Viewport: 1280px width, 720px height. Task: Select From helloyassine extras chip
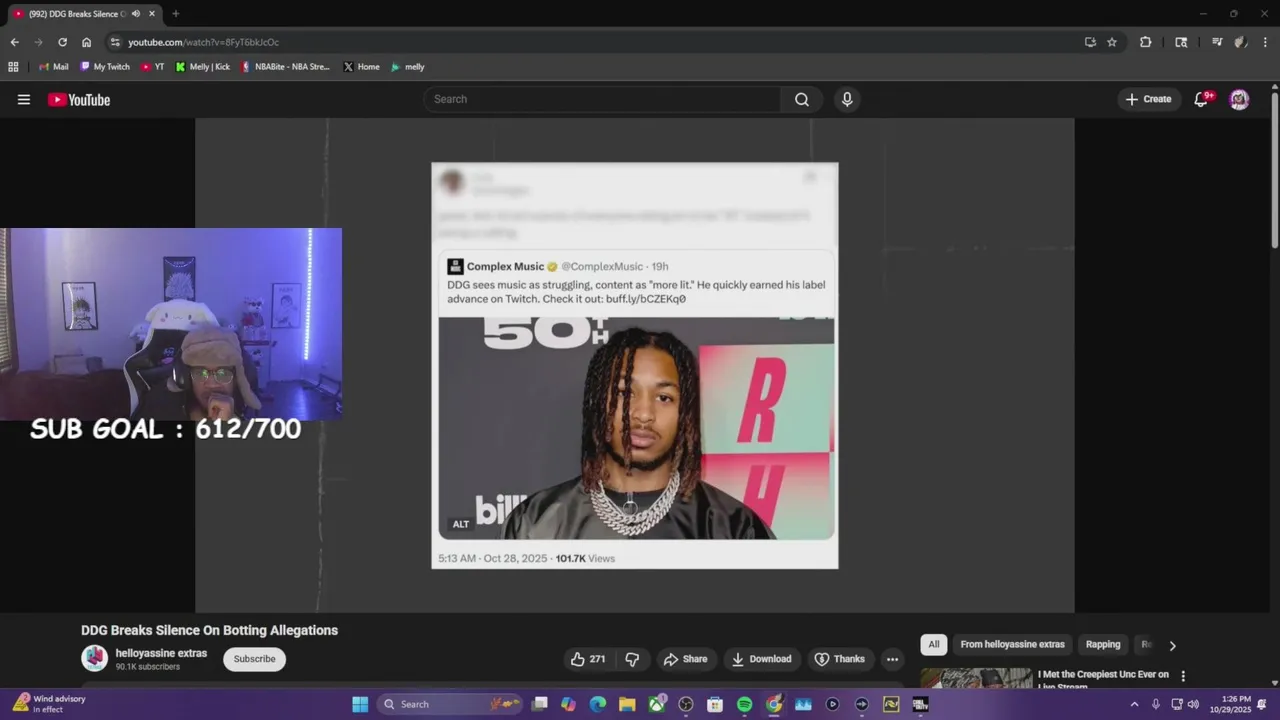click(1012, 645)
